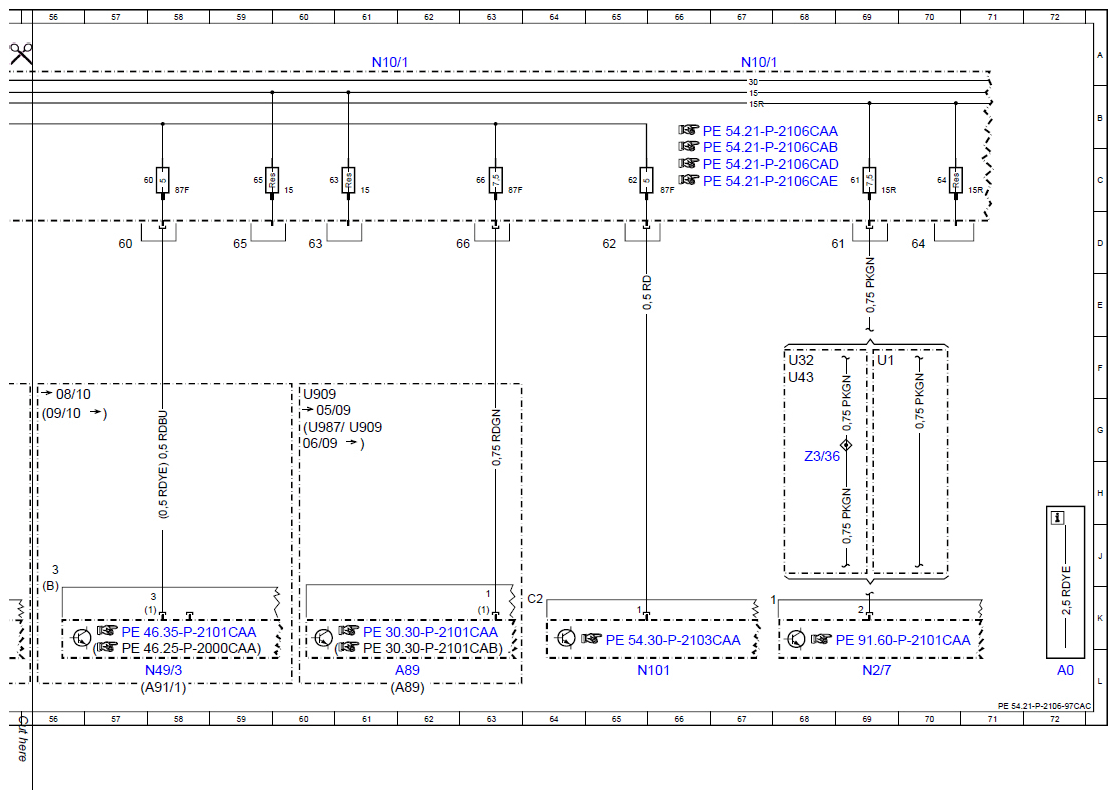Follow the PE 91.60-P-2101CAA link

903,640
